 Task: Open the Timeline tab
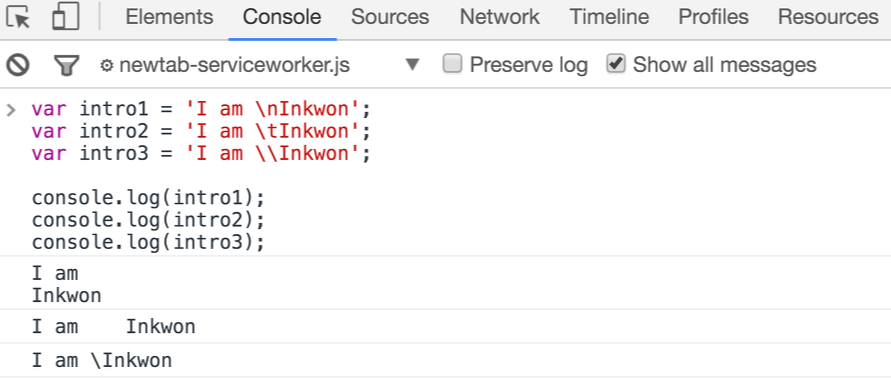pos(609,17)
